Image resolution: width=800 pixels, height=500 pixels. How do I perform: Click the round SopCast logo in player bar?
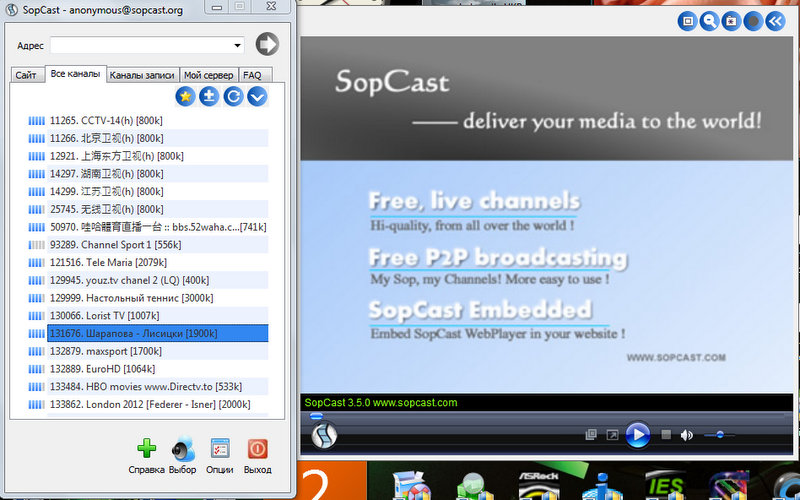pyautogui.click(x=324, y=435)
